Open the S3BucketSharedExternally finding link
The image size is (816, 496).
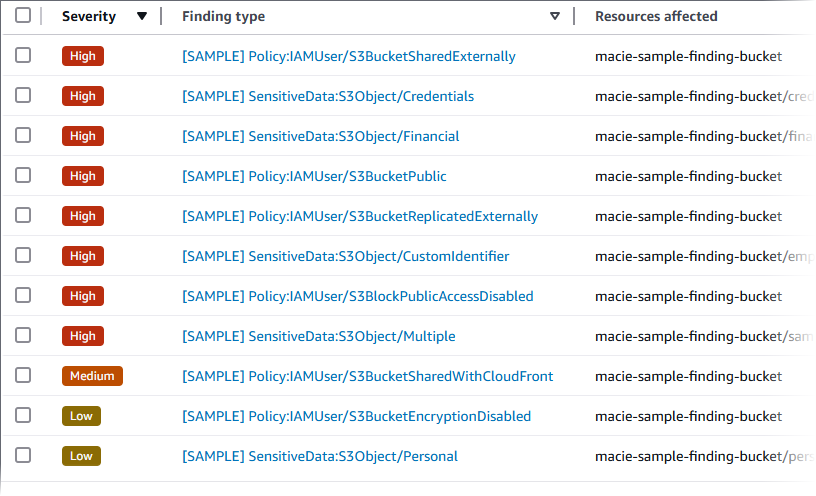(x=348, y=57)
